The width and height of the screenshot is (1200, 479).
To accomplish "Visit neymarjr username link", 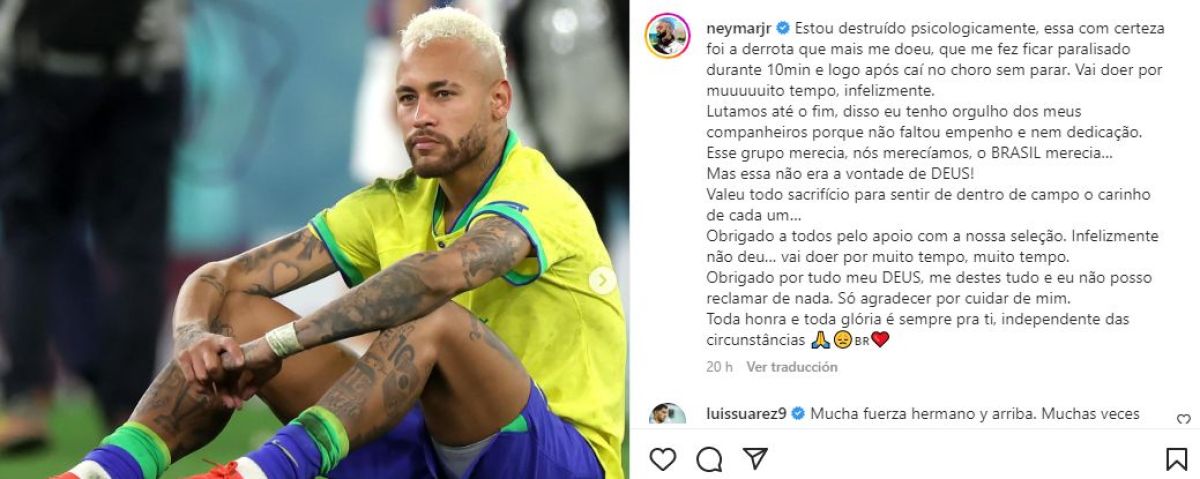I will coord(739,27).
